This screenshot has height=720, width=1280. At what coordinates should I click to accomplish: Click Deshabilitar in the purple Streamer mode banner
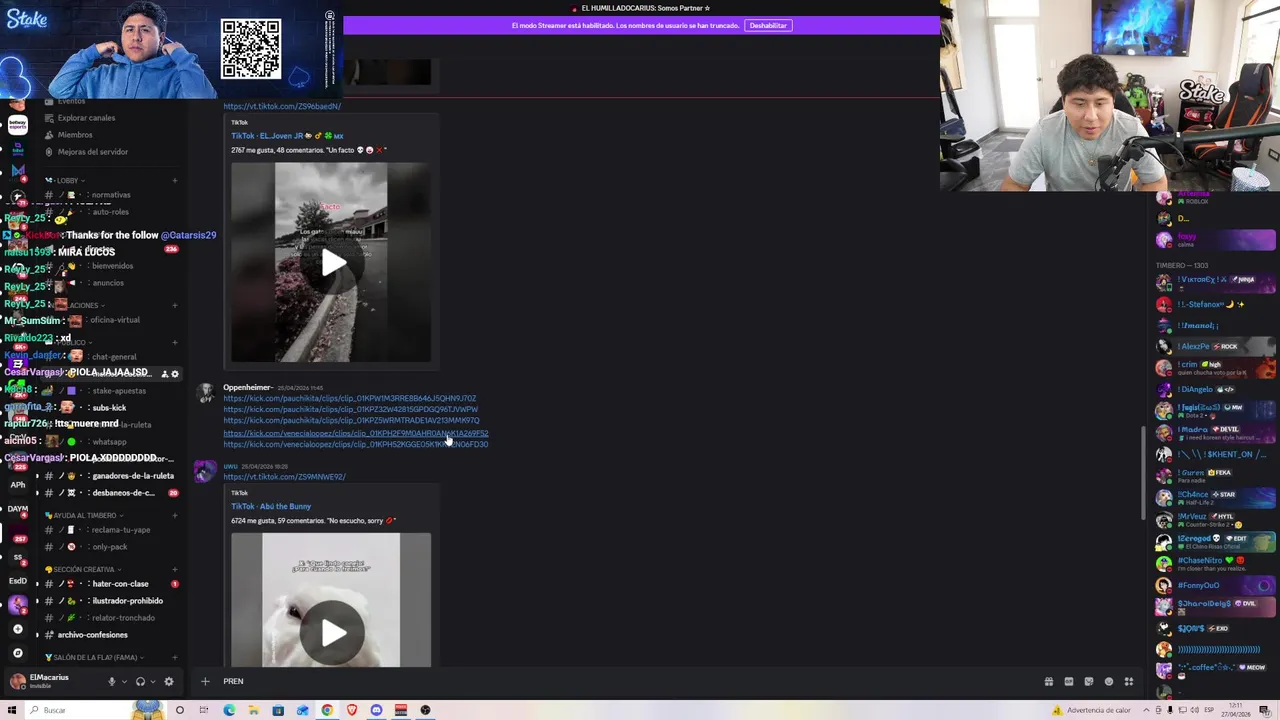click(768, 25)
